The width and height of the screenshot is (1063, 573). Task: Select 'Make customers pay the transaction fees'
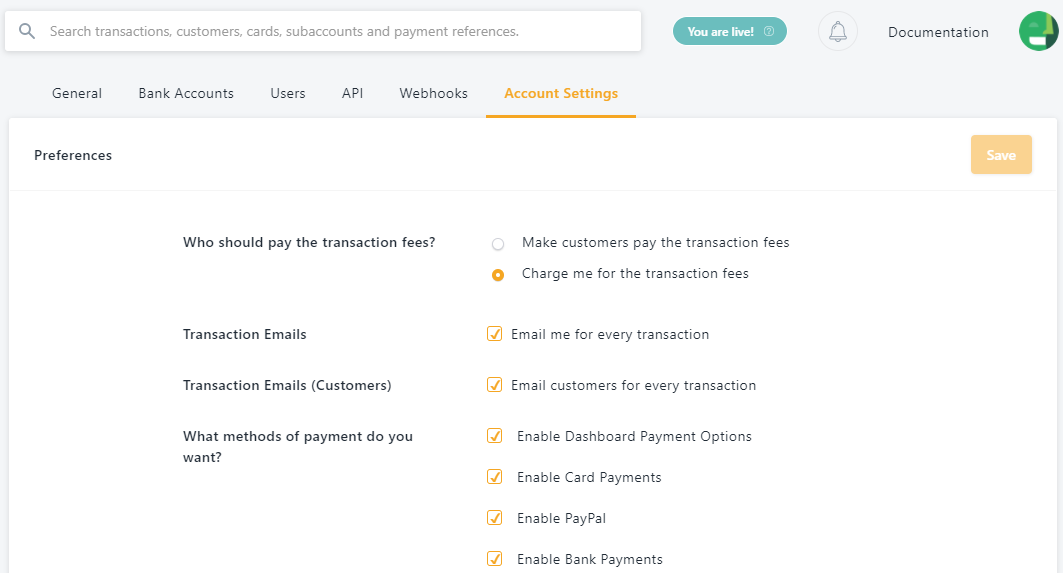[x=498, y=243]
